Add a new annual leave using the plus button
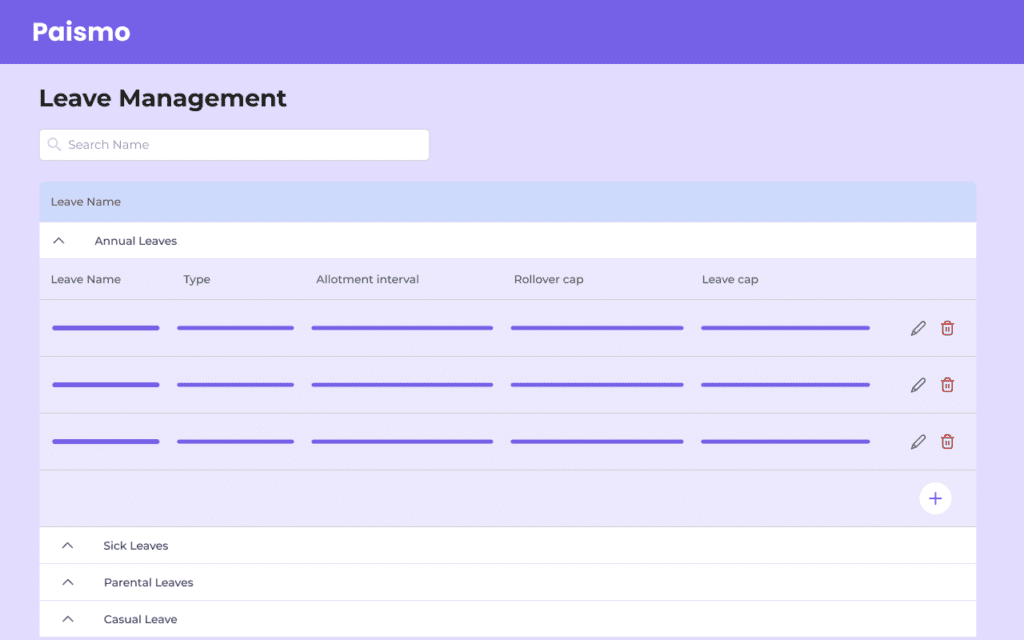This screenshot has height=640, width=1024. tap(934, 497)
